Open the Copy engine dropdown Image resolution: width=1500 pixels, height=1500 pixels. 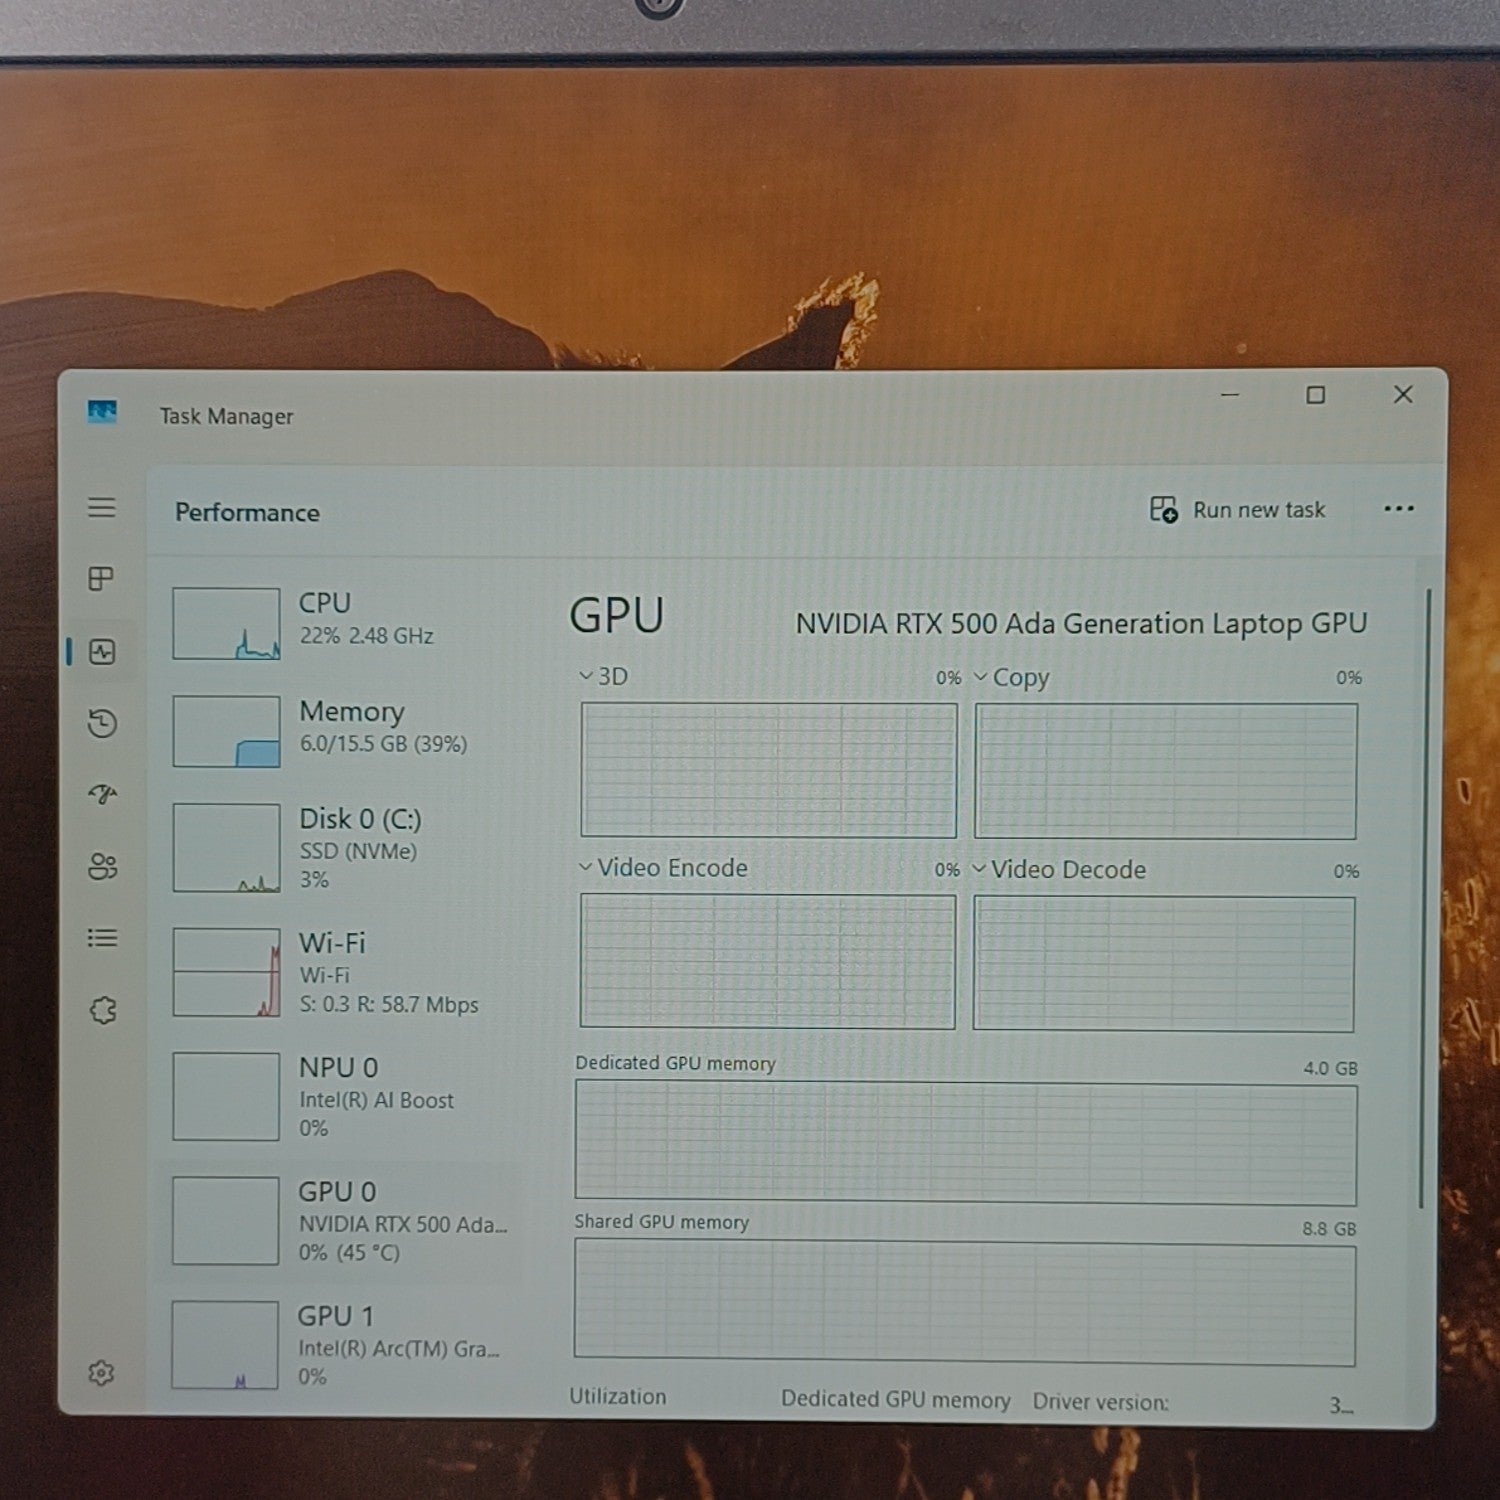pos(1012,678)
